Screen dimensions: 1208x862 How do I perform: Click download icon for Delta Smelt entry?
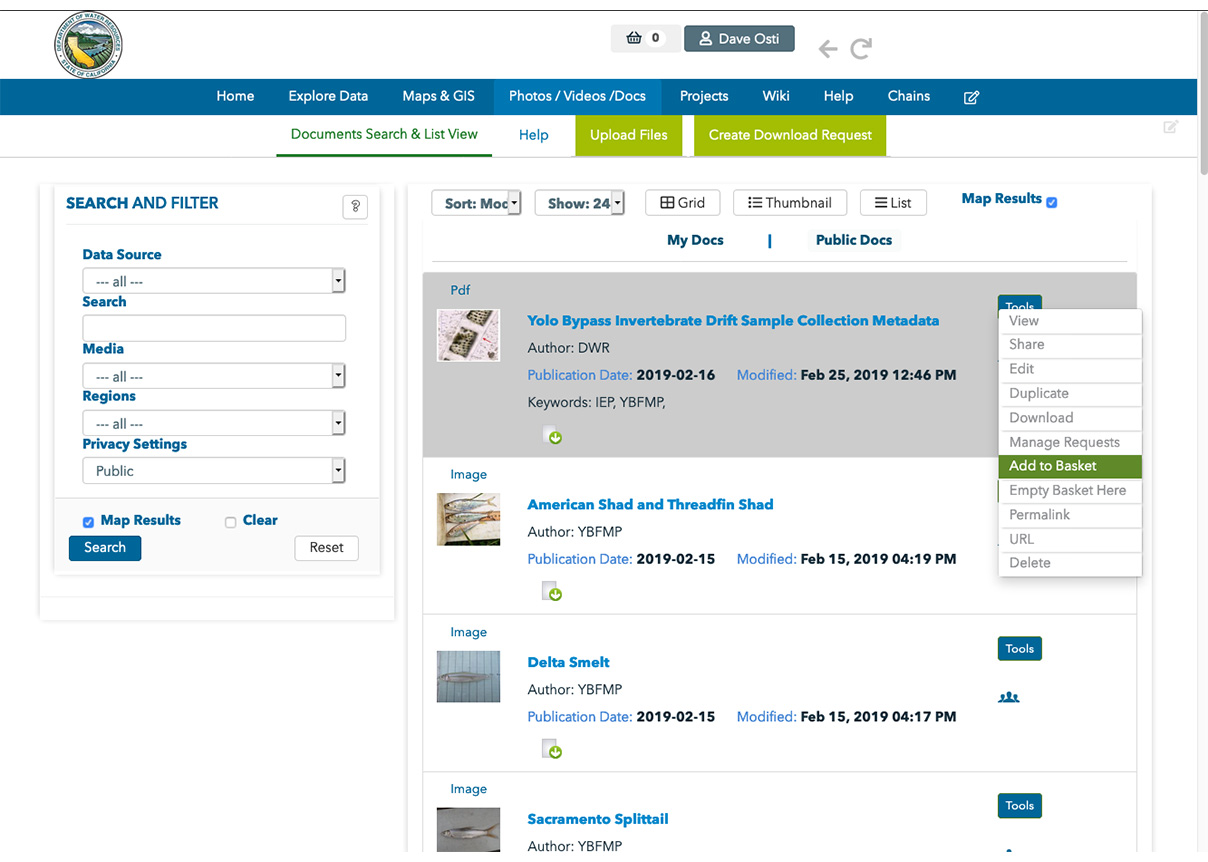click(x=552, y=749)
